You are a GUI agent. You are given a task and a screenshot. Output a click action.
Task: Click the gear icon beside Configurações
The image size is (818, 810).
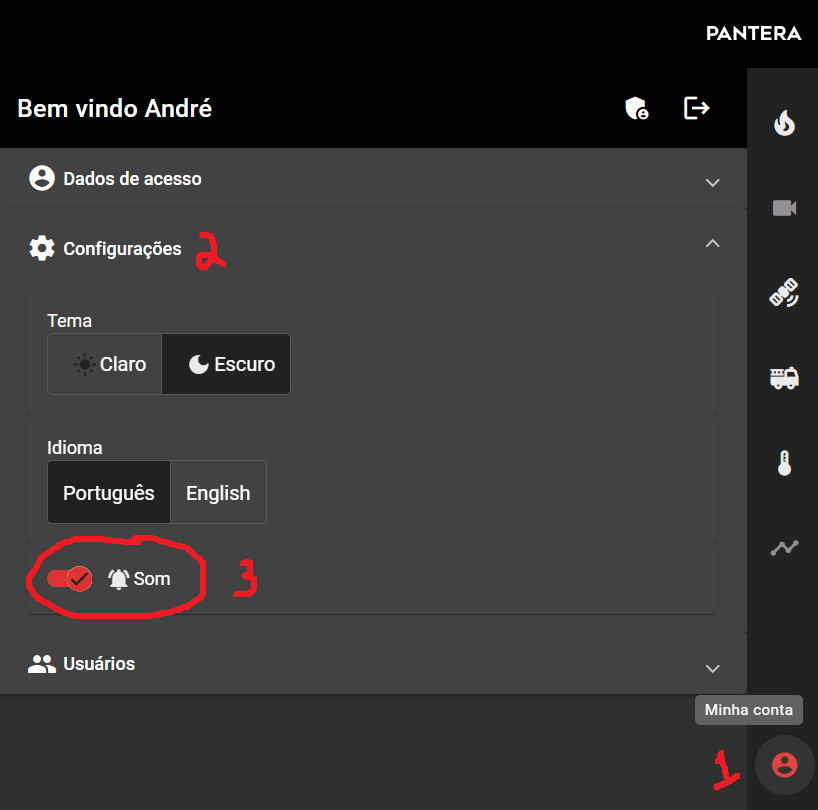point(42,248)
